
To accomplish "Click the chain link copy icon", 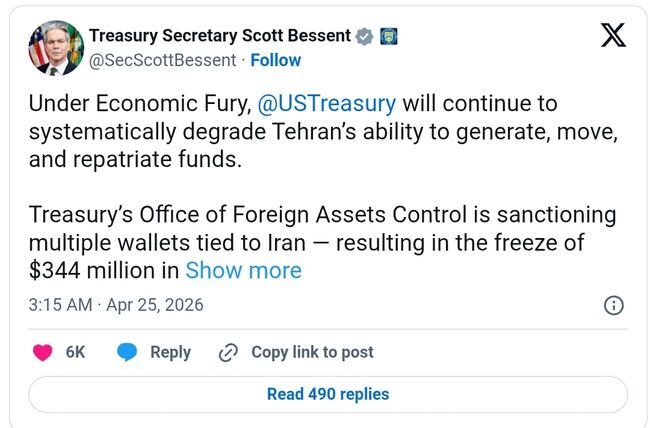I will point(228,352).
